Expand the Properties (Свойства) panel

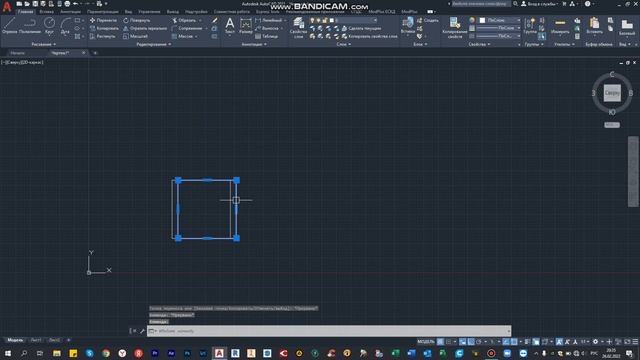point(479,44)
